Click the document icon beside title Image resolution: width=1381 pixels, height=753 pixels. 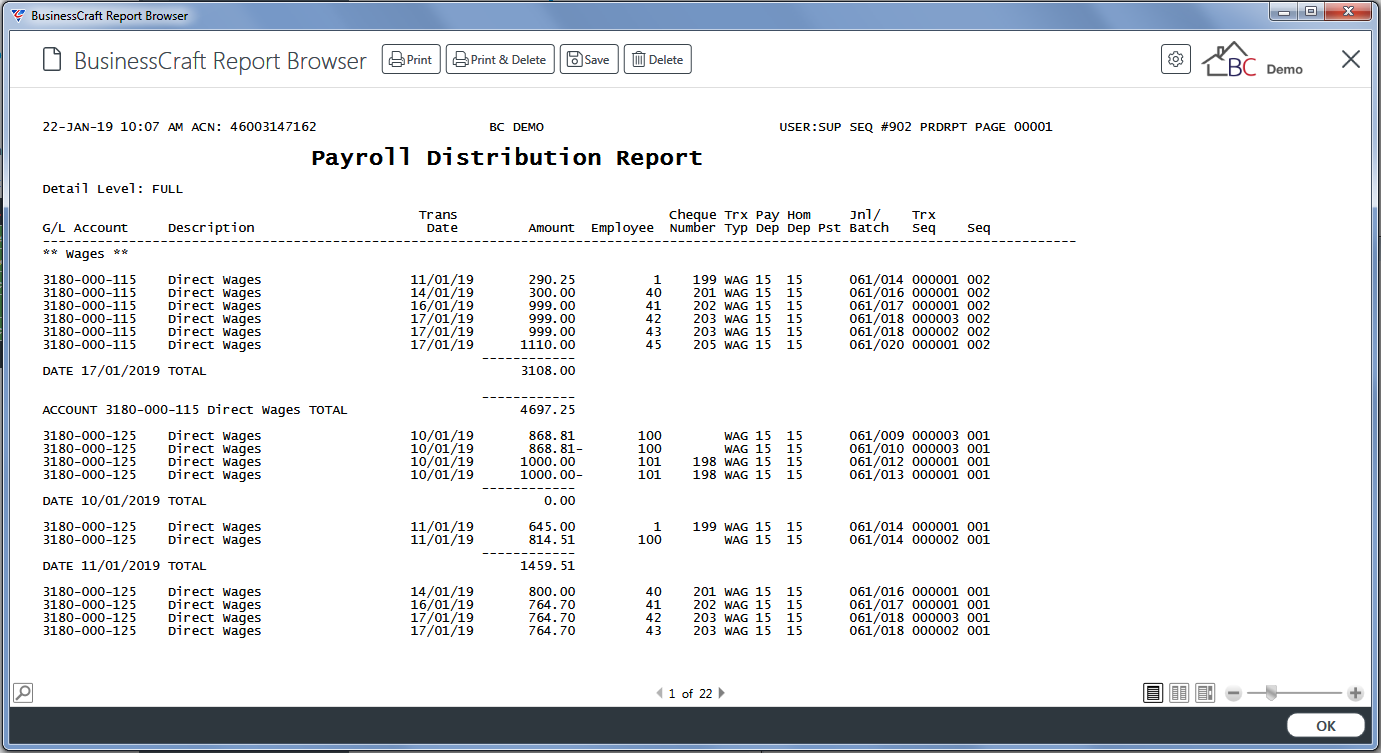52,60
